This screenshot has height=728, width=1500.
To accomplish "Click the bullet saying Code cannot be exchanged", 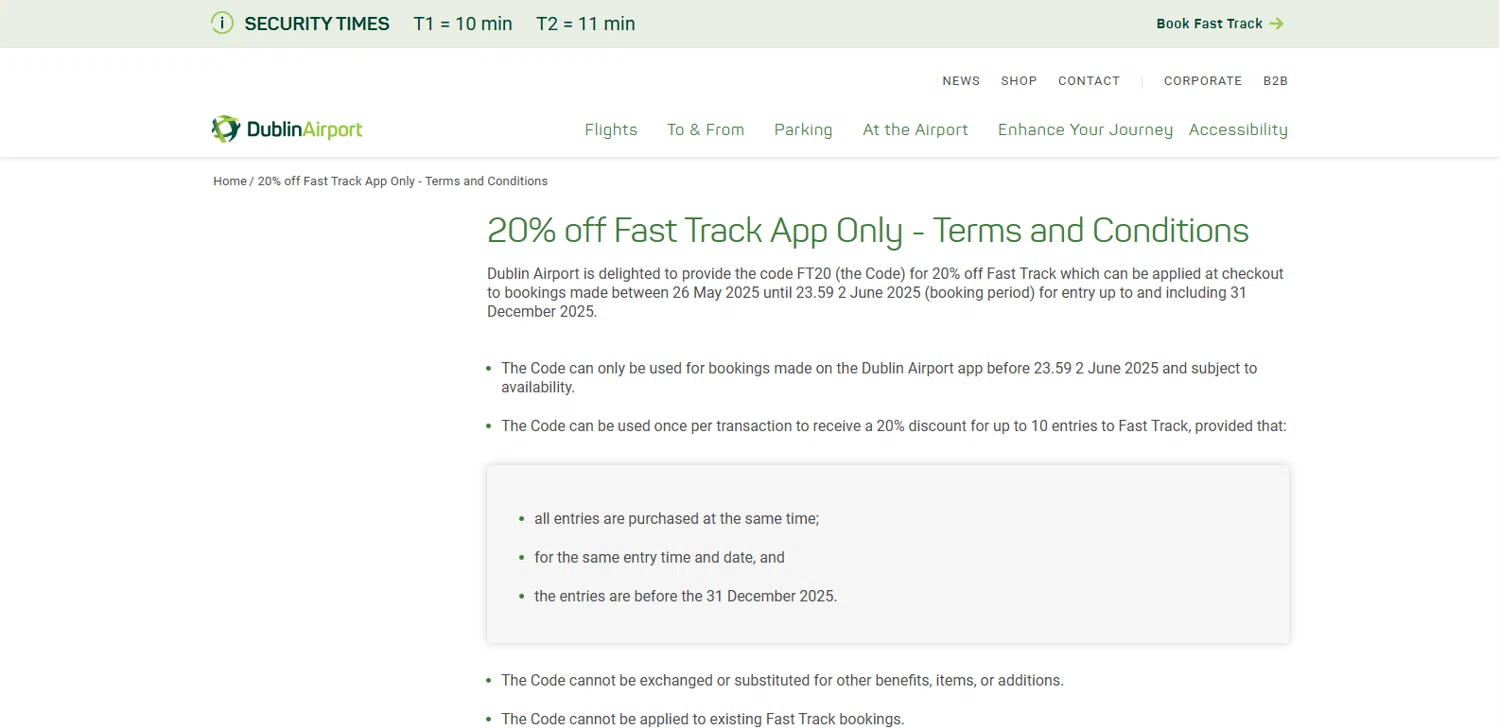I will [x=782, y=681].
